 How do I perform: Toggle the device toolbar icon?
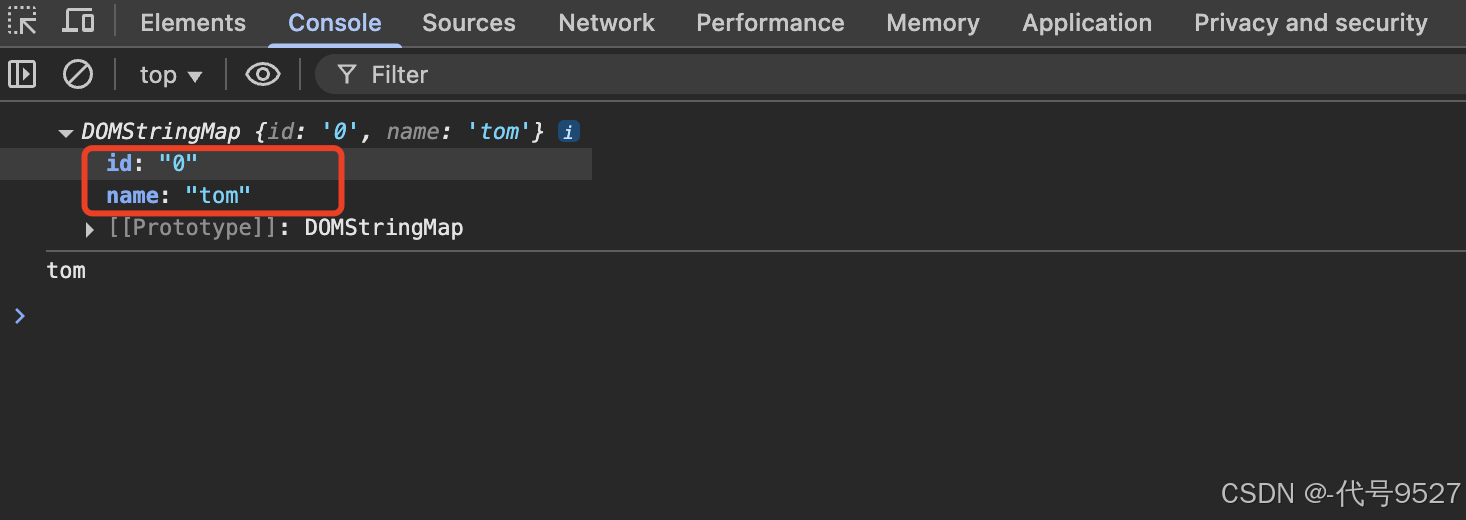(78, 21)
